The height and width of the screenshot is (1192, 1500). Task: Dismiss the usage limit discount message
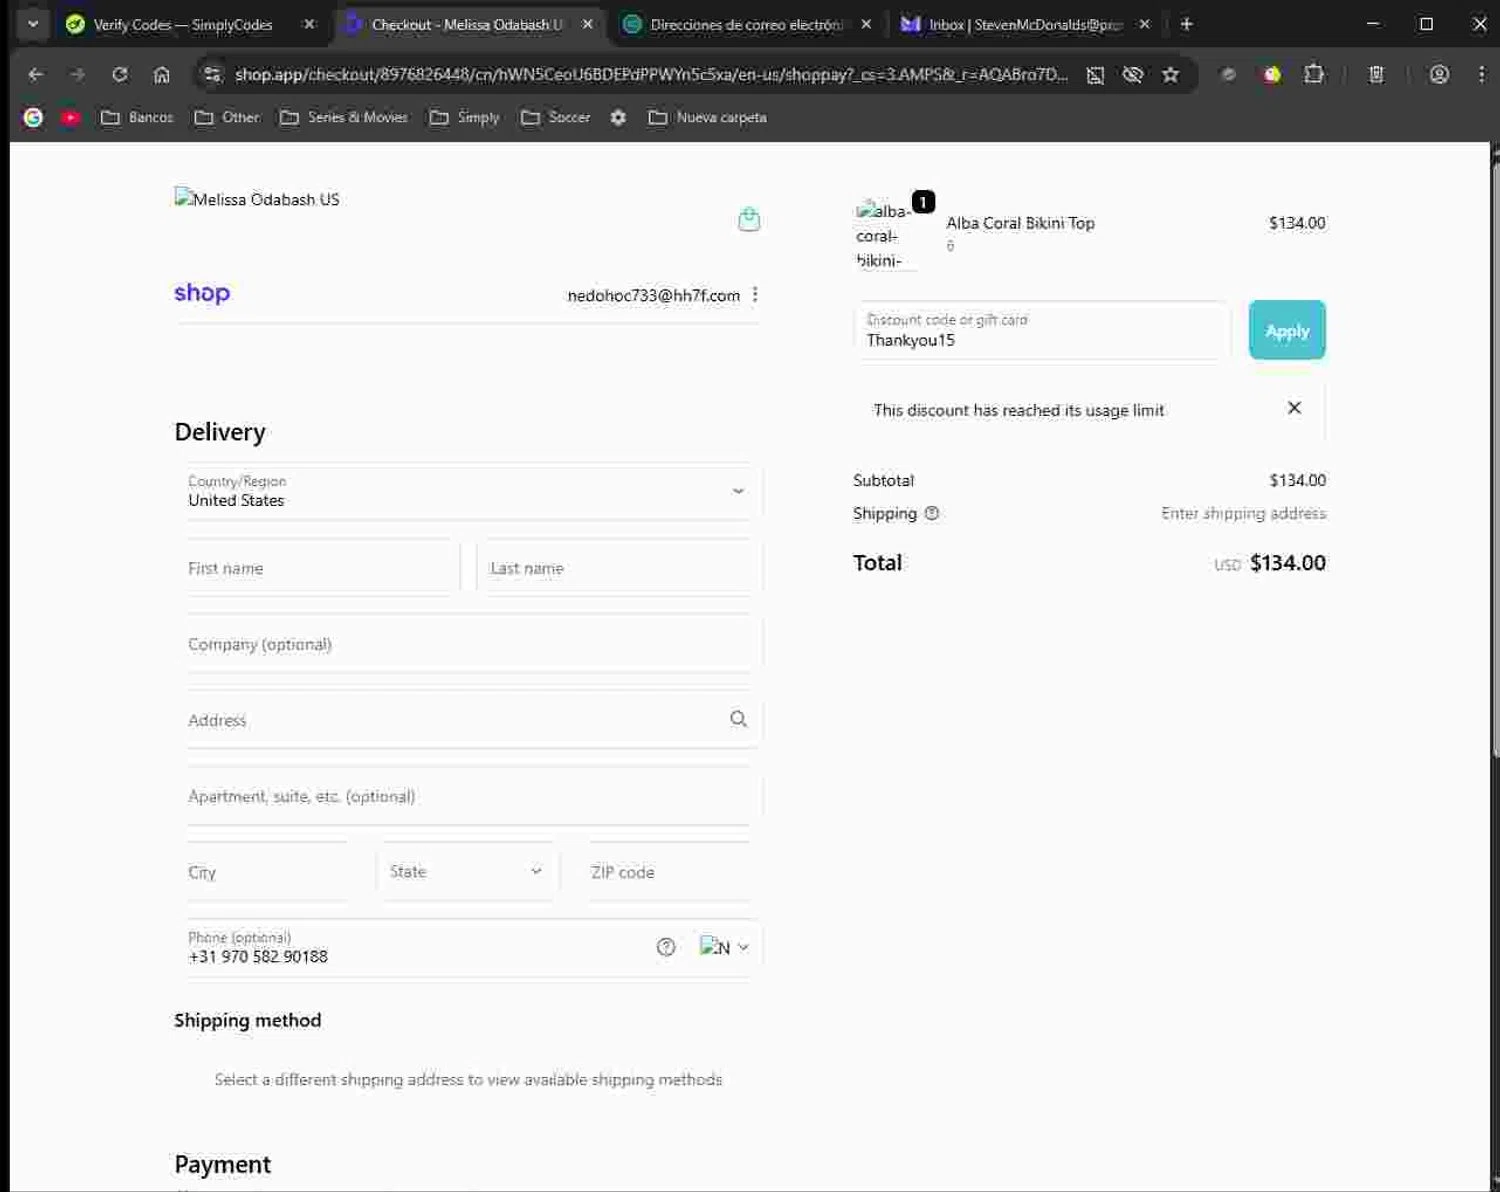point(1294,408)
